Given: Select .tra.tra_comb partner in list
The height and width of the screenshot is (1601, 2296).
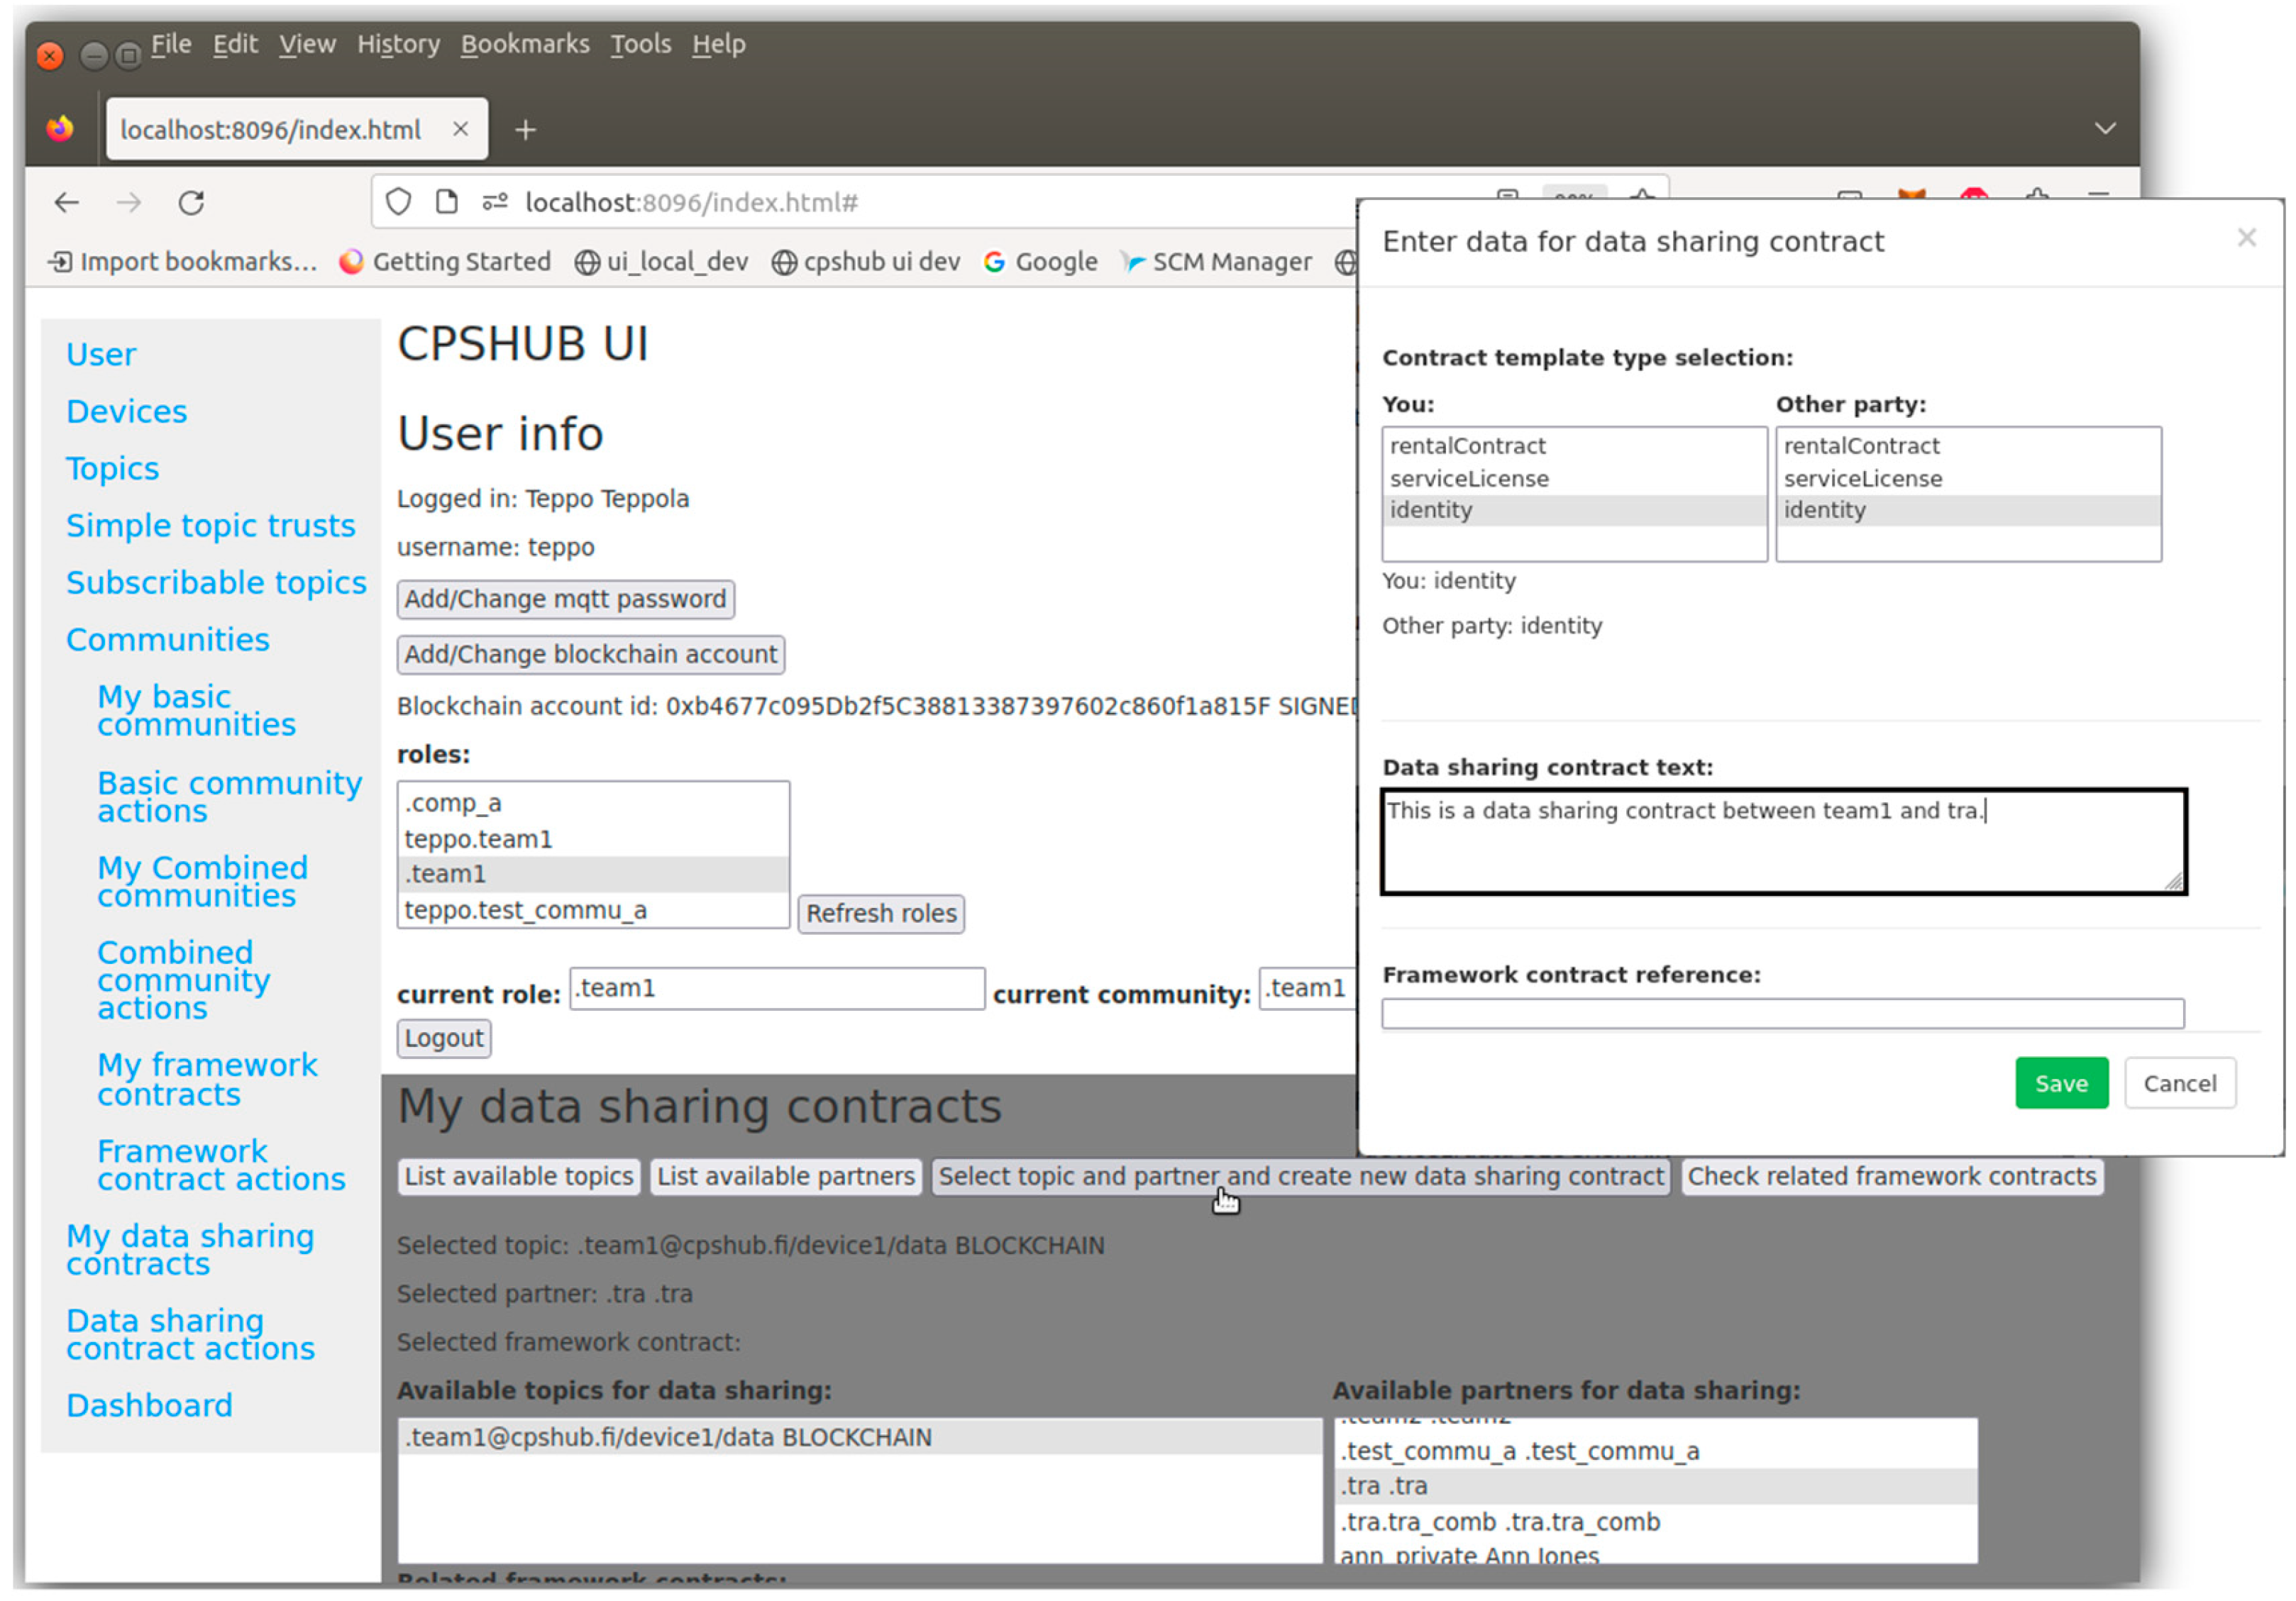Looking at the screenshot, I should pyautogui.click(x=1655, y=1521).
